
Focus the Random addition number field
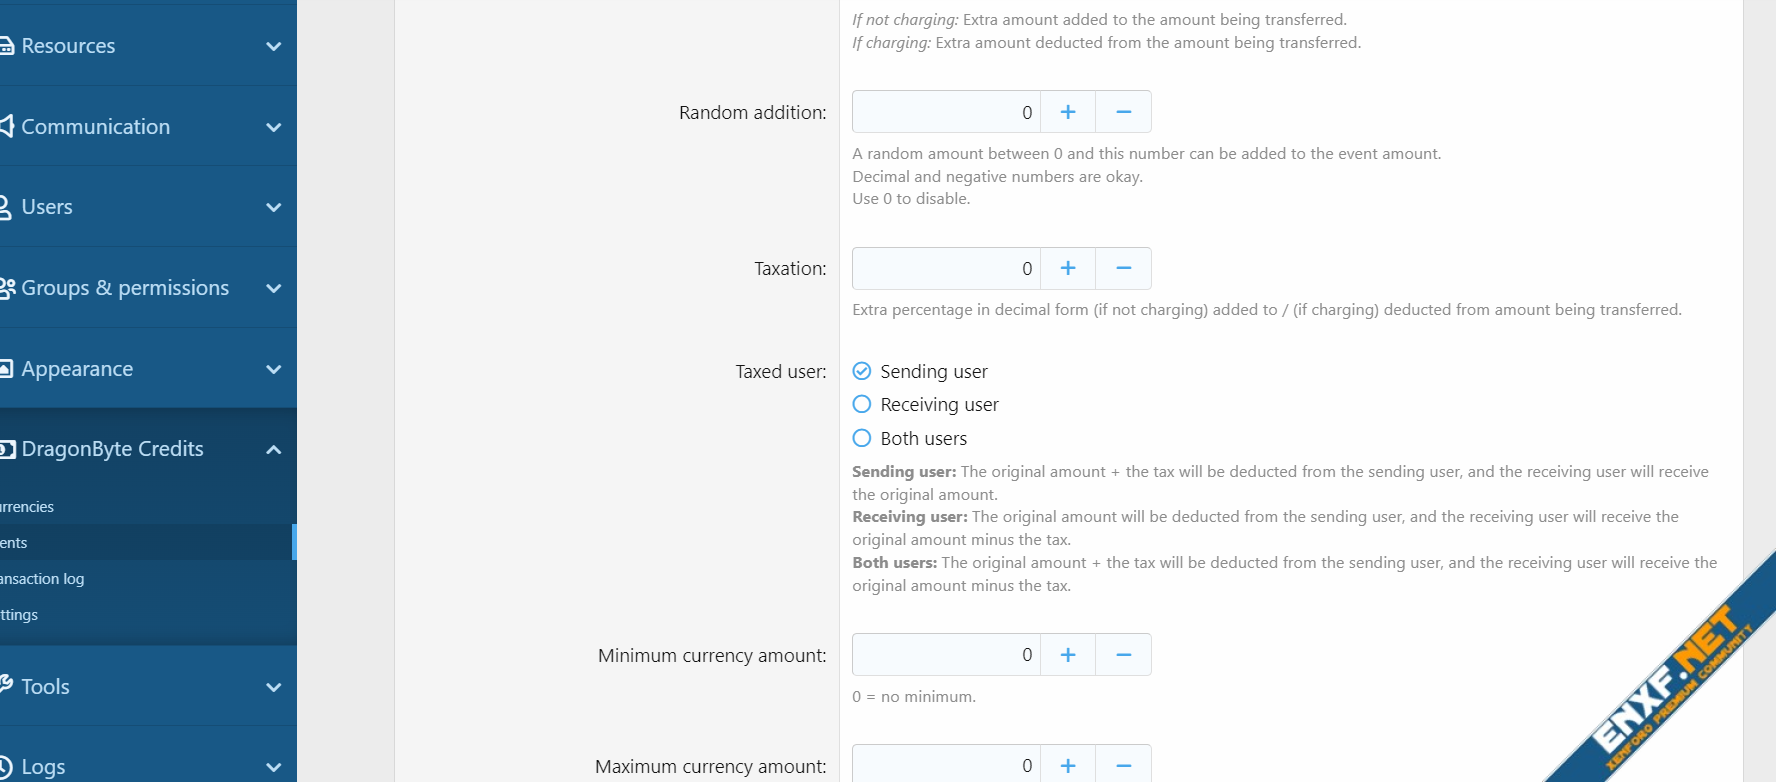pos(946,112)
